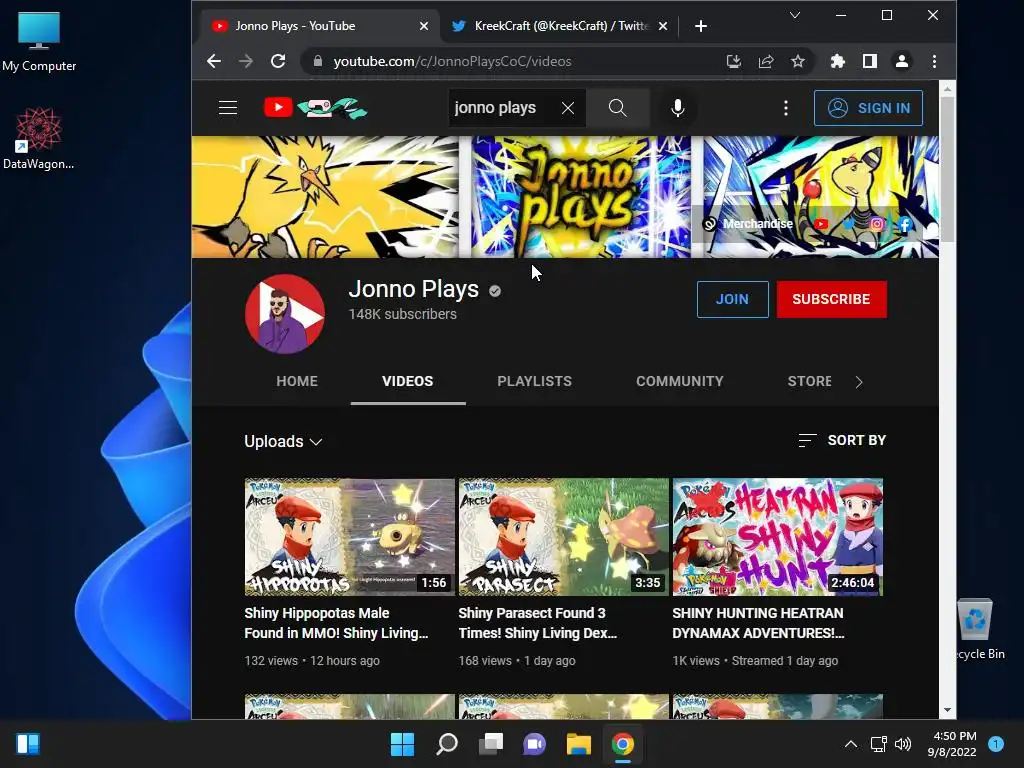Open Chrome three-dot menu

(935, 61)
